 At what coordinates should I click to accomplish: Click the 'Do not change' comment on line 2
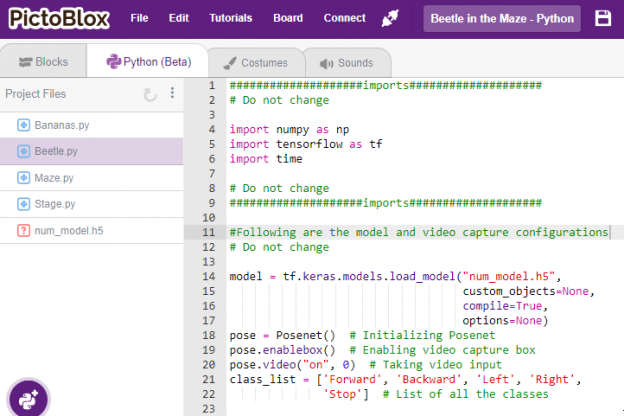[279, 100]
